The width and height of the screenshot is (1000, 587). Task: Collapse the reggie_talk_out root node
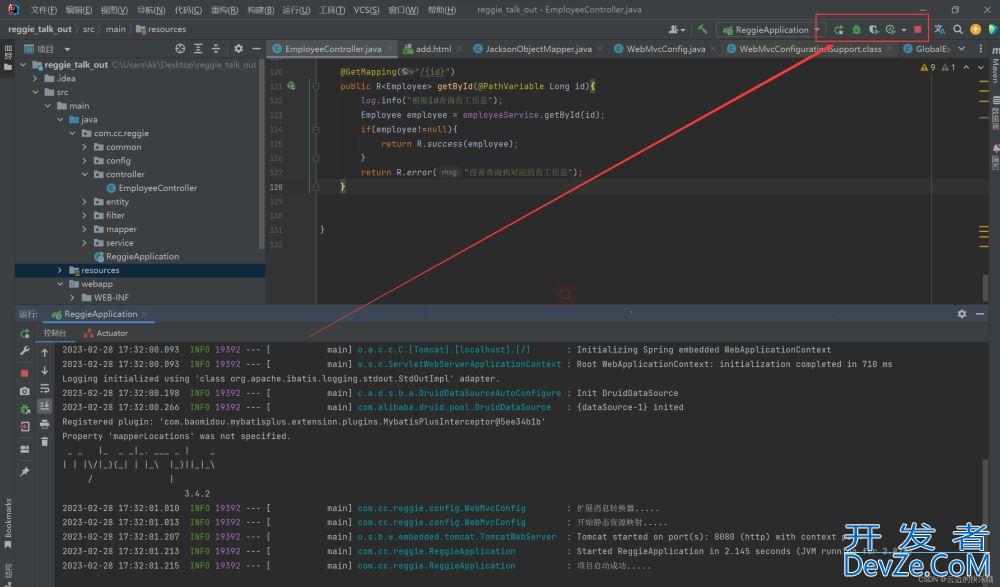24,64
